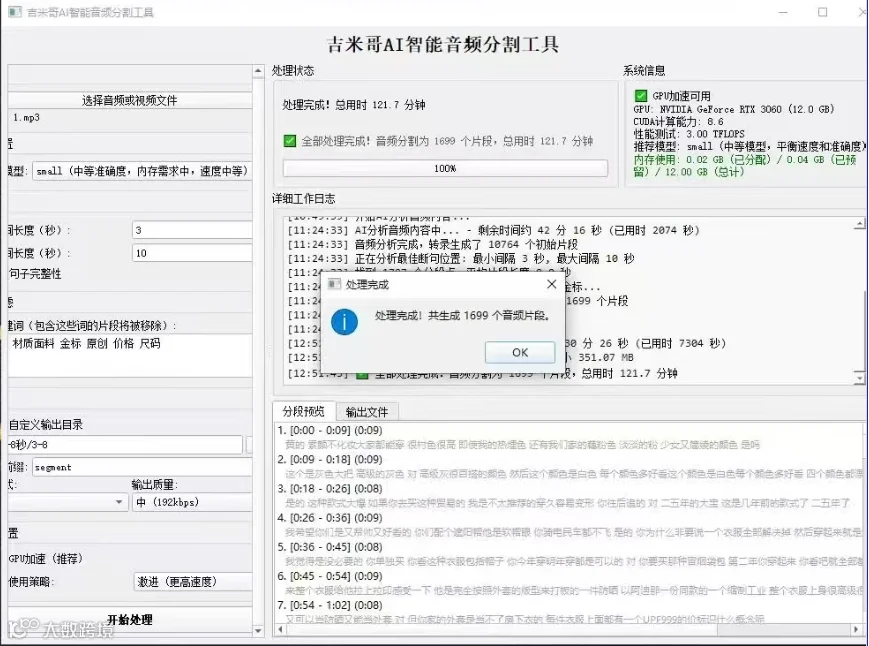
Task: Click log line 正在分析最佳断句位置
Action: point(461,258)
